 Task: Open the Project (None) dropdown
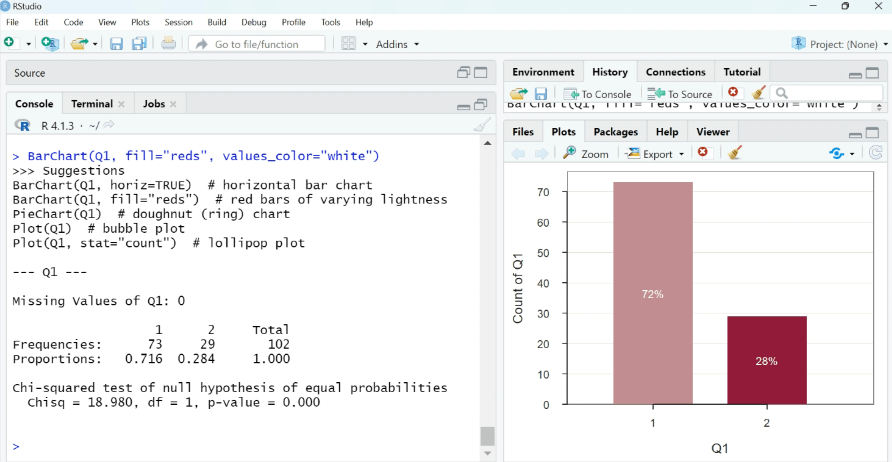click(839, 44)
